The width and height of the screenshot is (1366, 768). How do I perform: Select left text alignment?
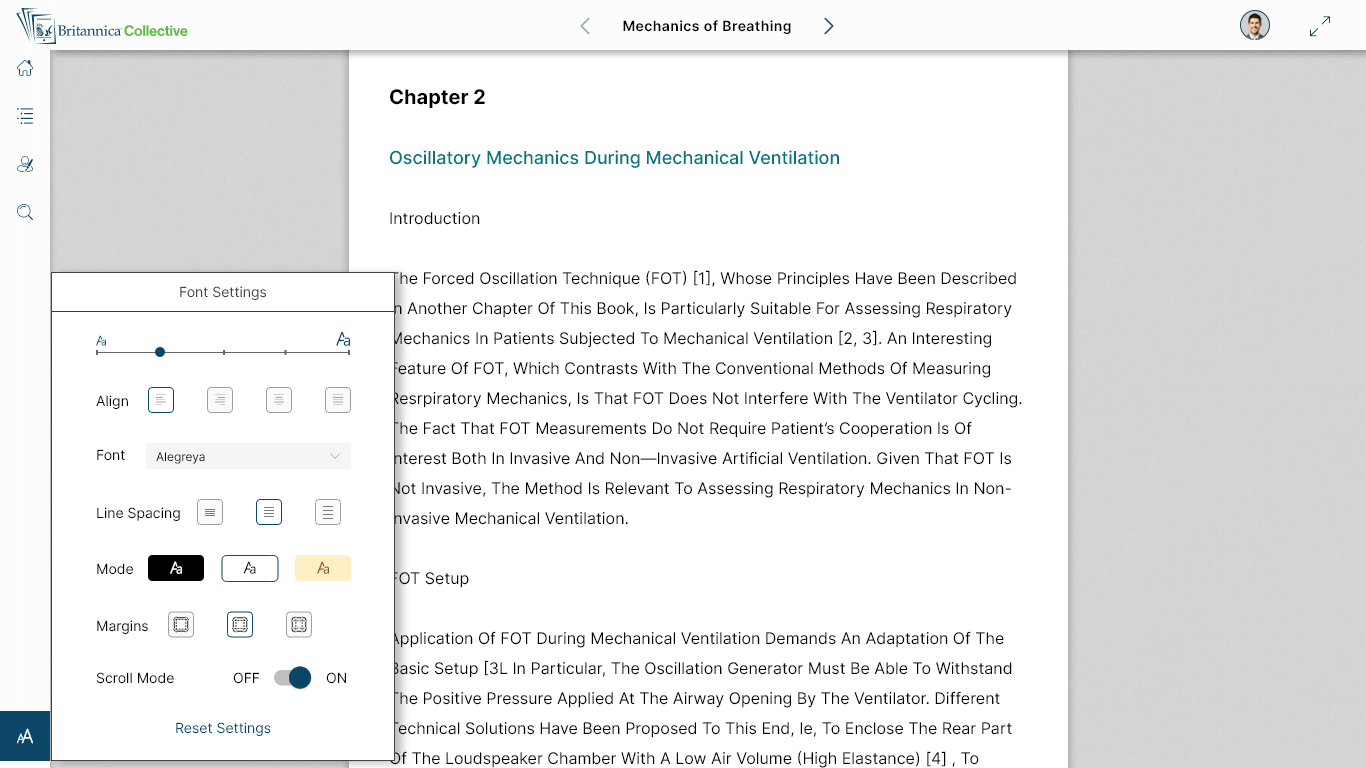click(x=161, y=400)
